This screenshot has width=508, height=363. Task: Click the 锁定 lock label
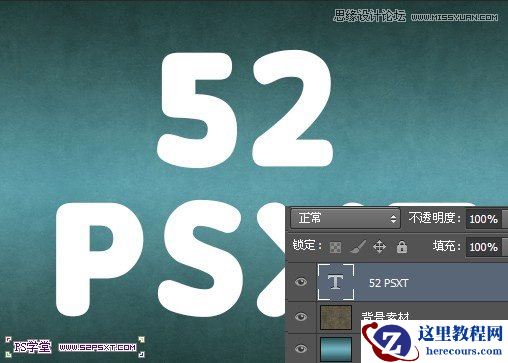(307, 245)
